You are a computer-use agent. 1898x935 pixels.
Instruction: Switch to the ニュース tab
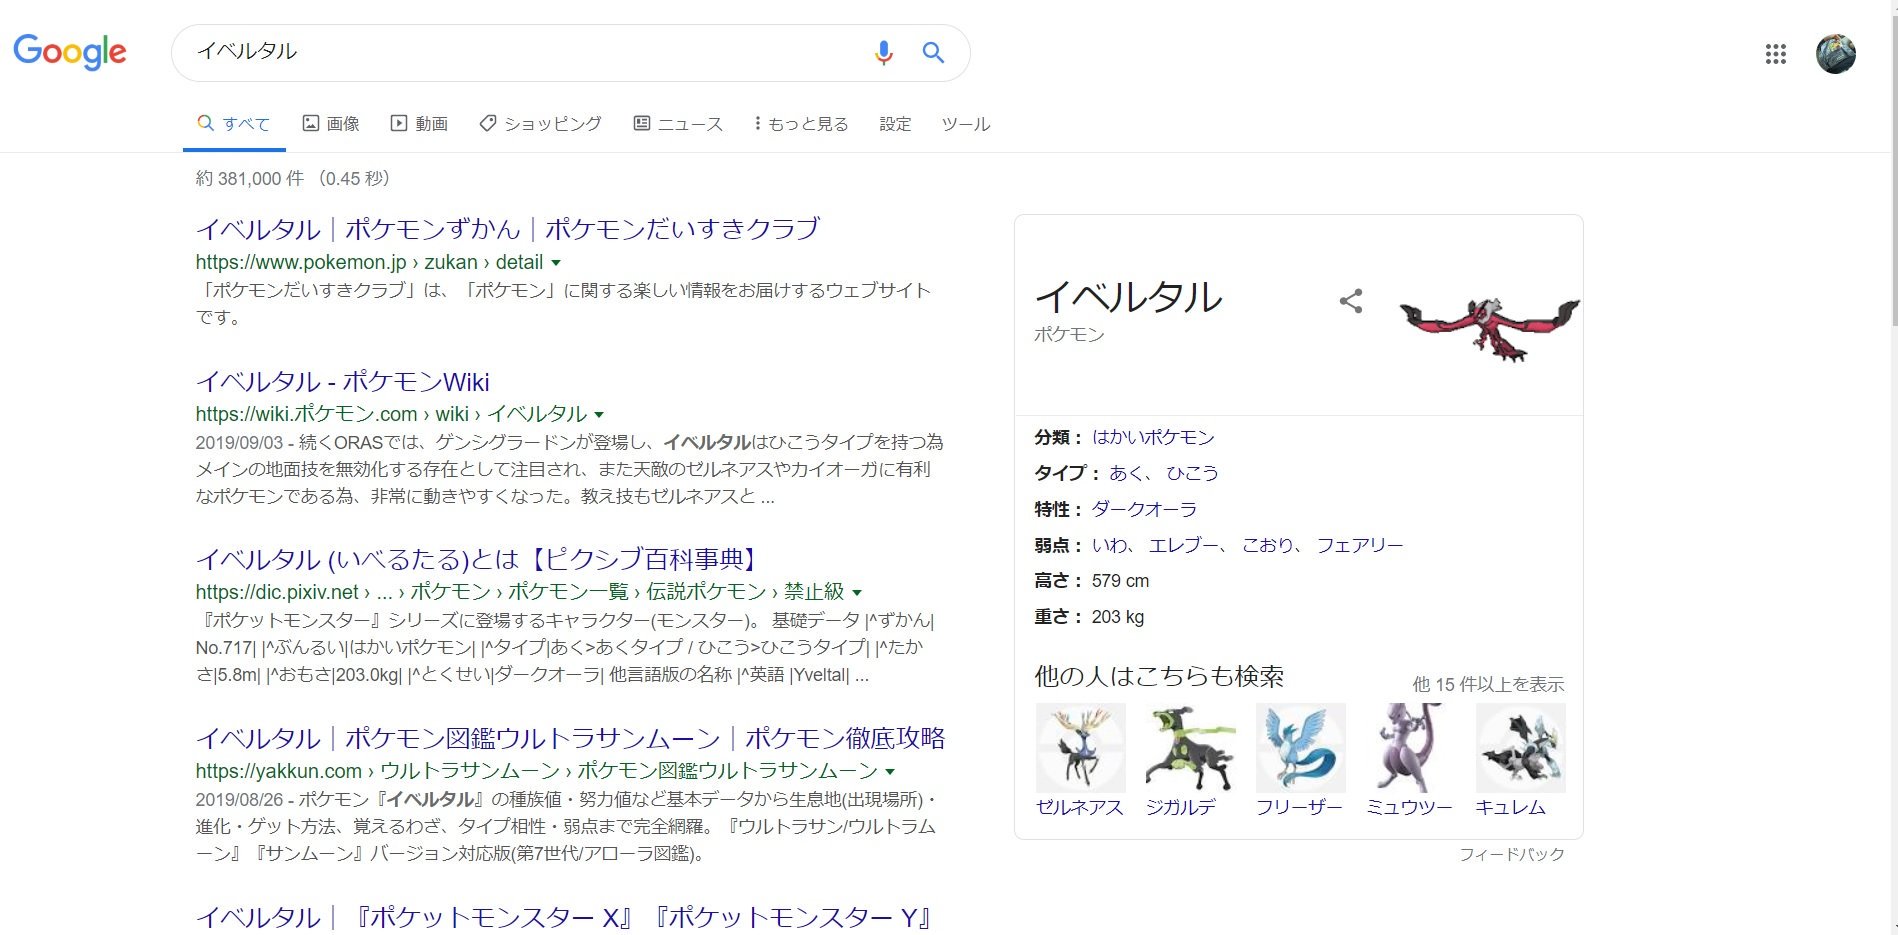click(x=678, y=124)
